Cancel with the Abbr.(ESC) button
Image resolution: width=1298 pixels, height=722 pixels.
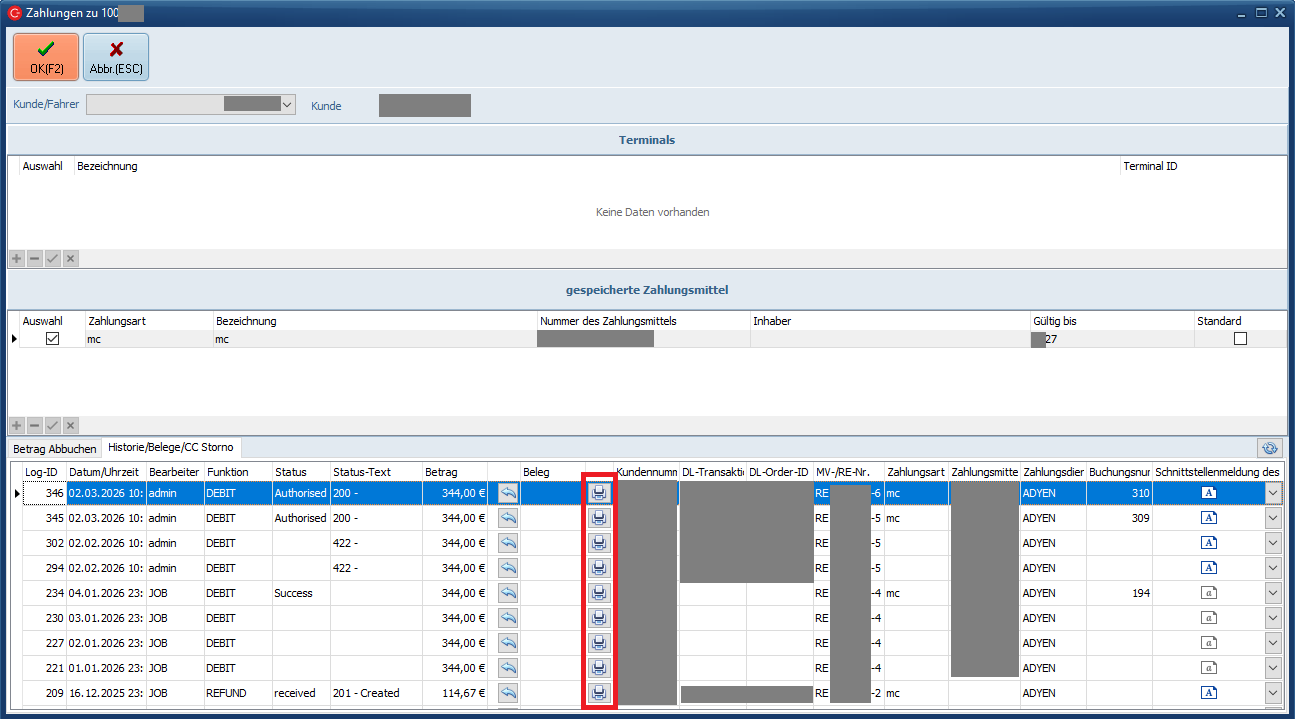116,57
